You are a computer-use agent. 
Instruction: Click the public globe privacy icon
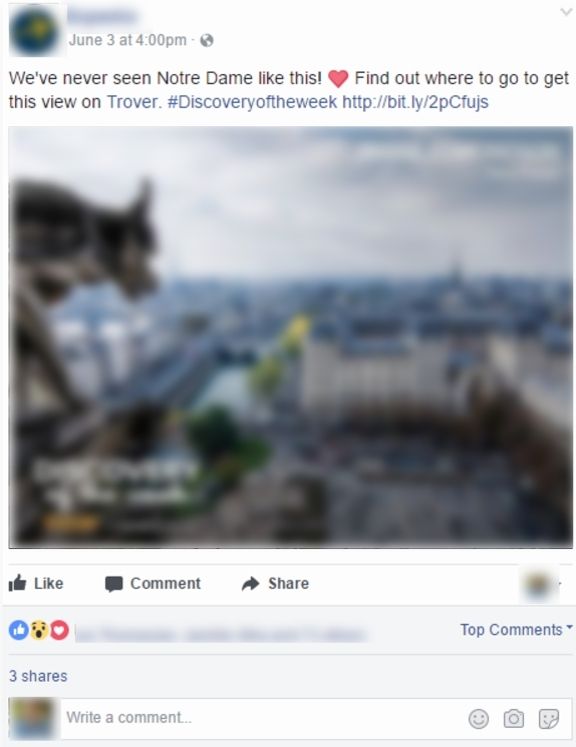[x=207, y=40]
